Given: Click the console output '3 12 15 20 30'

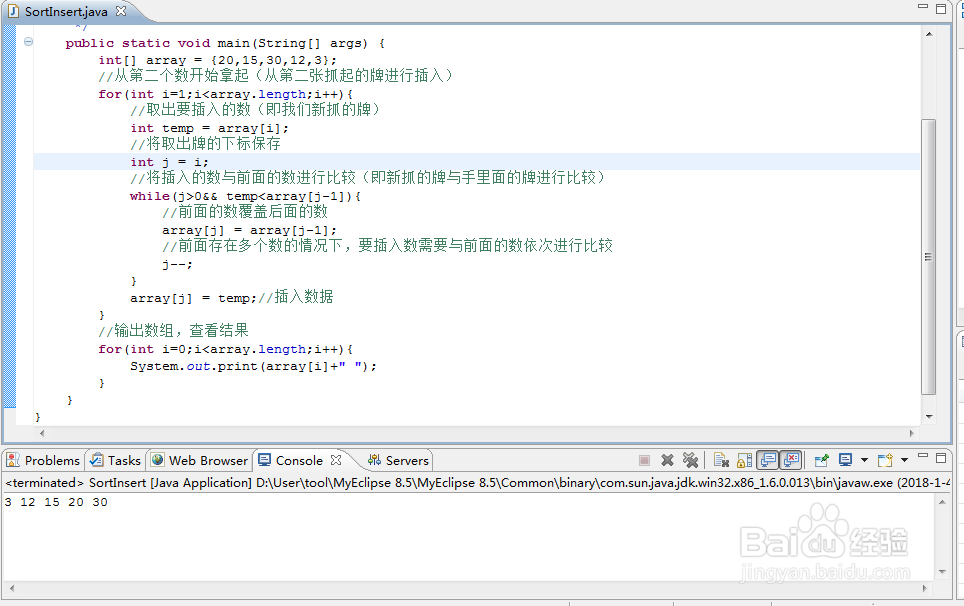Looking at the screenshot, I should tap(56, 502).
